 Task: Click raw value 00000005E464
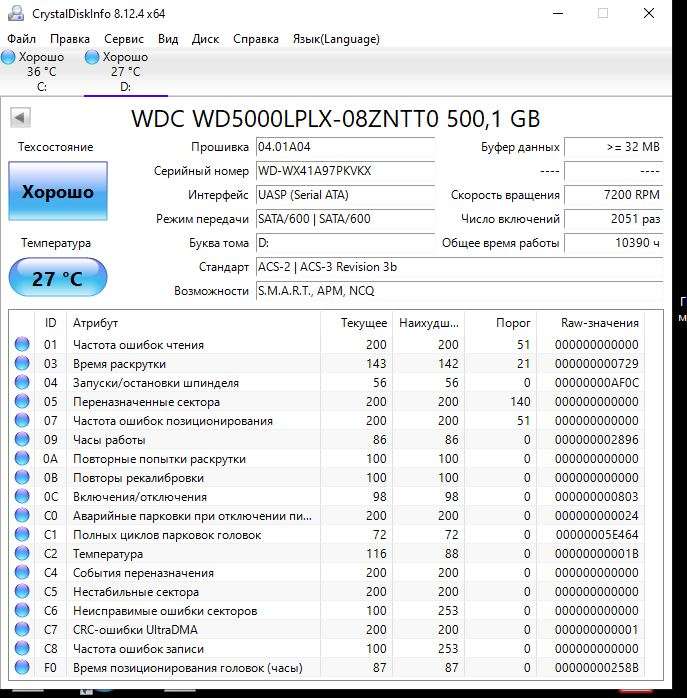597,535
